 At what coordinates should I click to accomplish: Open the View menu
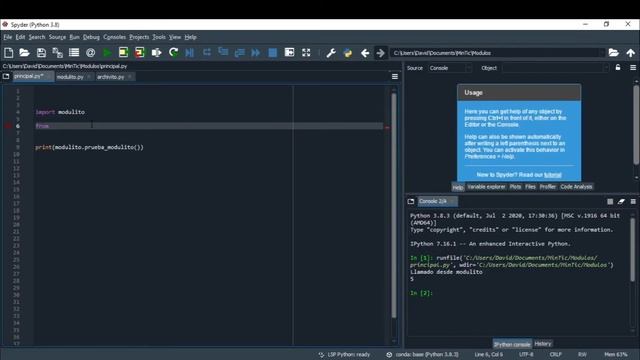(x=175, y=37)
